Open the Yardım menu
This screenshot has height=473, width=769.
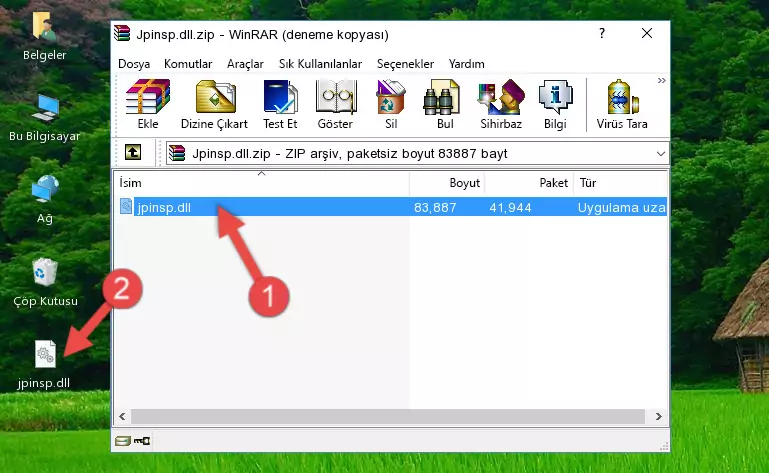pos(466,64)
